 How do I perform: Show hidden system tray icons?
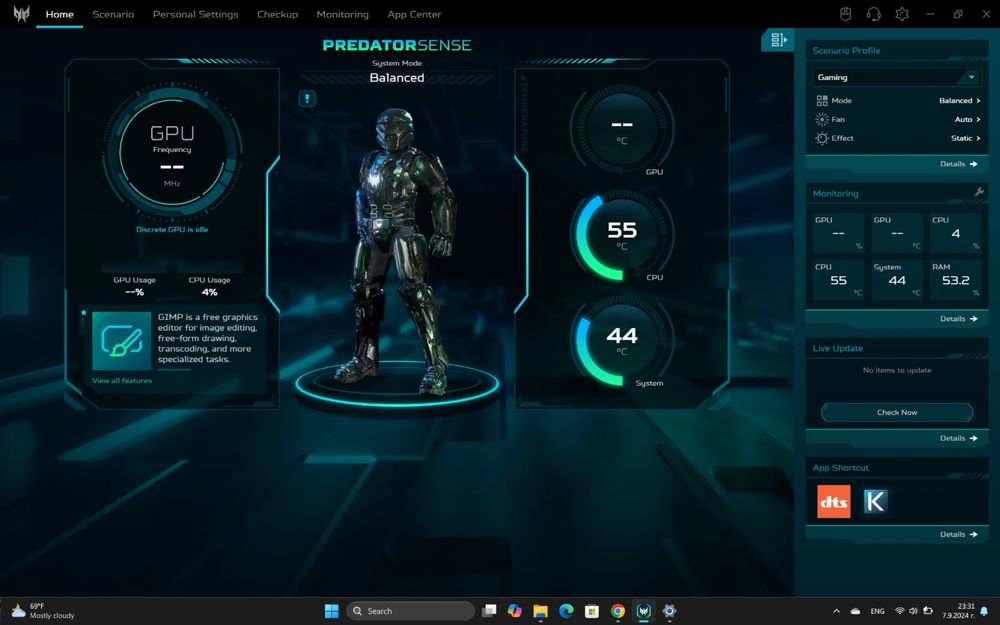(x=836, y=611)
